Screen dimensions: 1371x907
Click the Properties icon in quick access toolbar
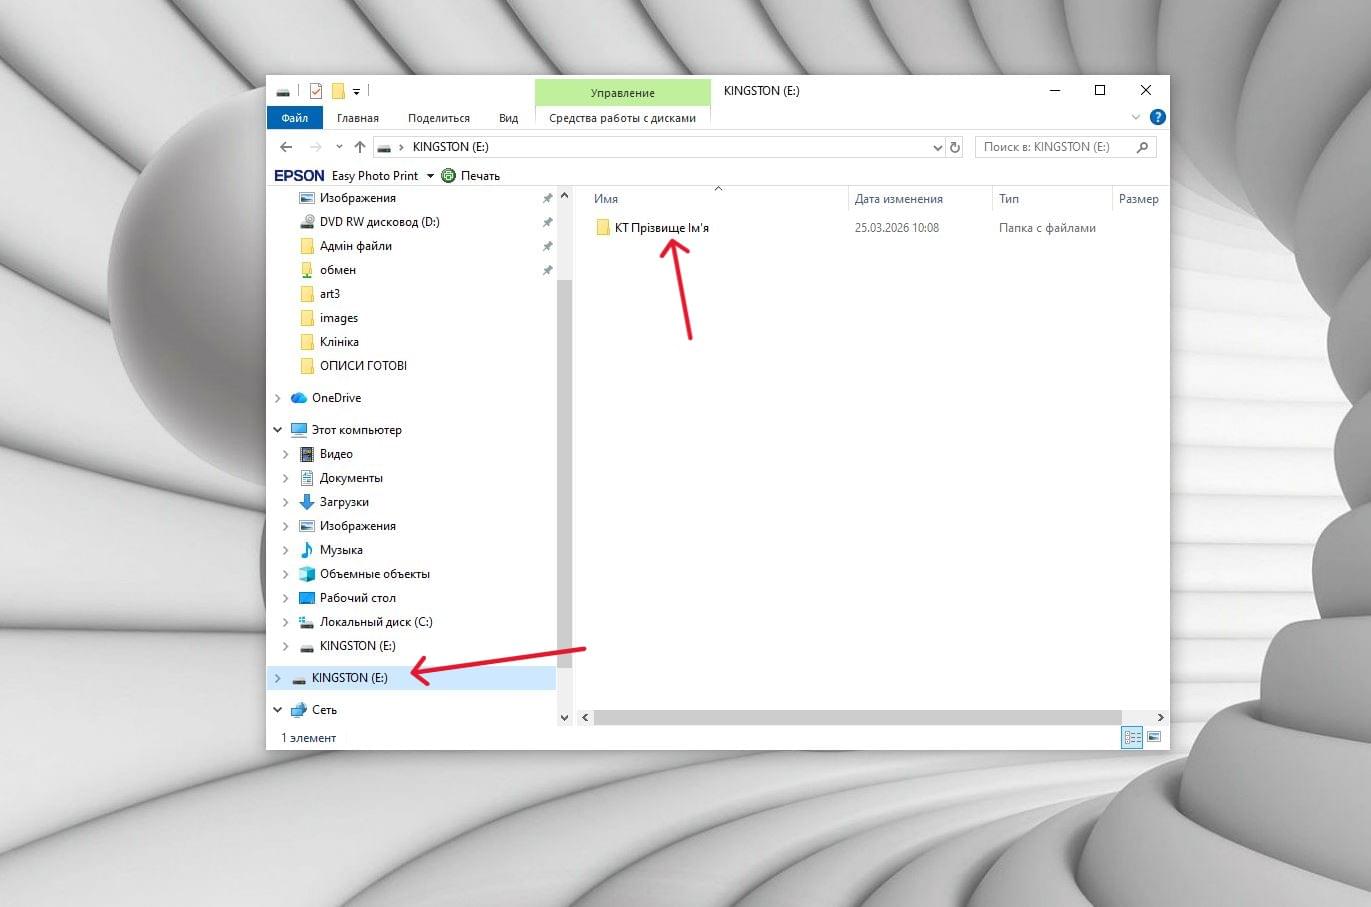coord(316,91)
